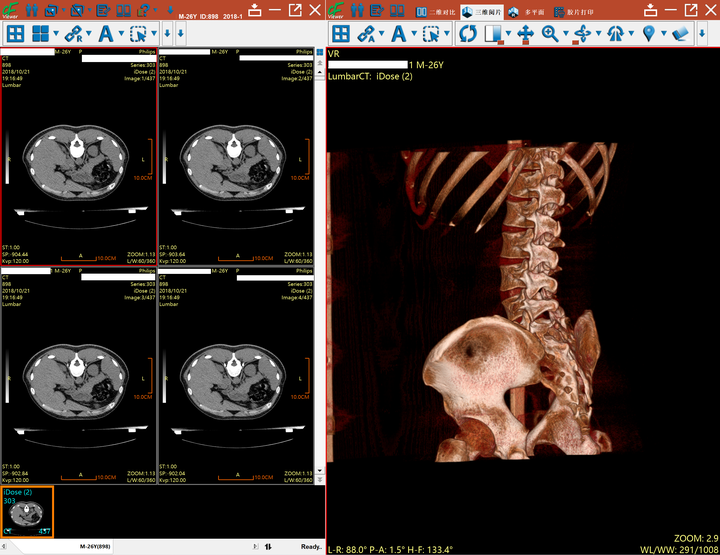
Task: Open link R dropdown arrow
Action: pyautogui.click(x=89, y=33)
